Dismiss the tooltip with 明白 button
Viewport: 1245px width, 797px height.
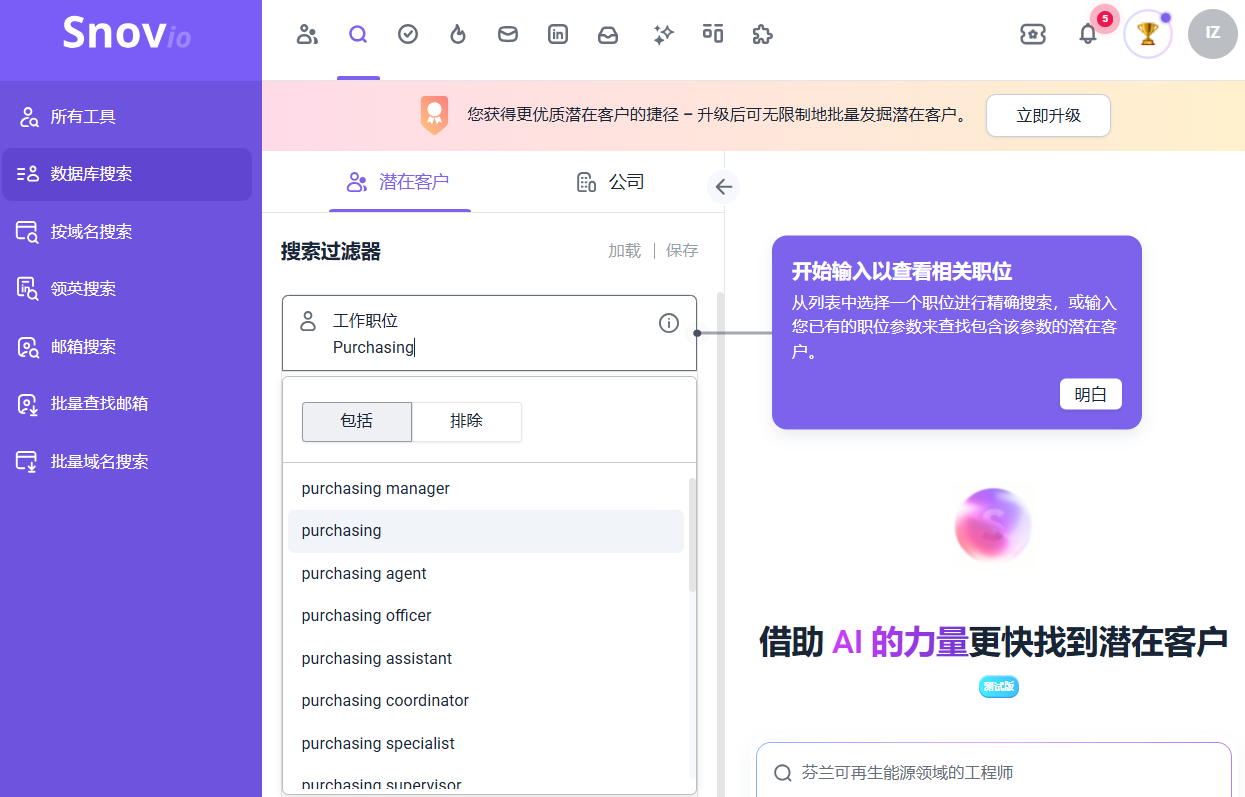point(1090,394)
